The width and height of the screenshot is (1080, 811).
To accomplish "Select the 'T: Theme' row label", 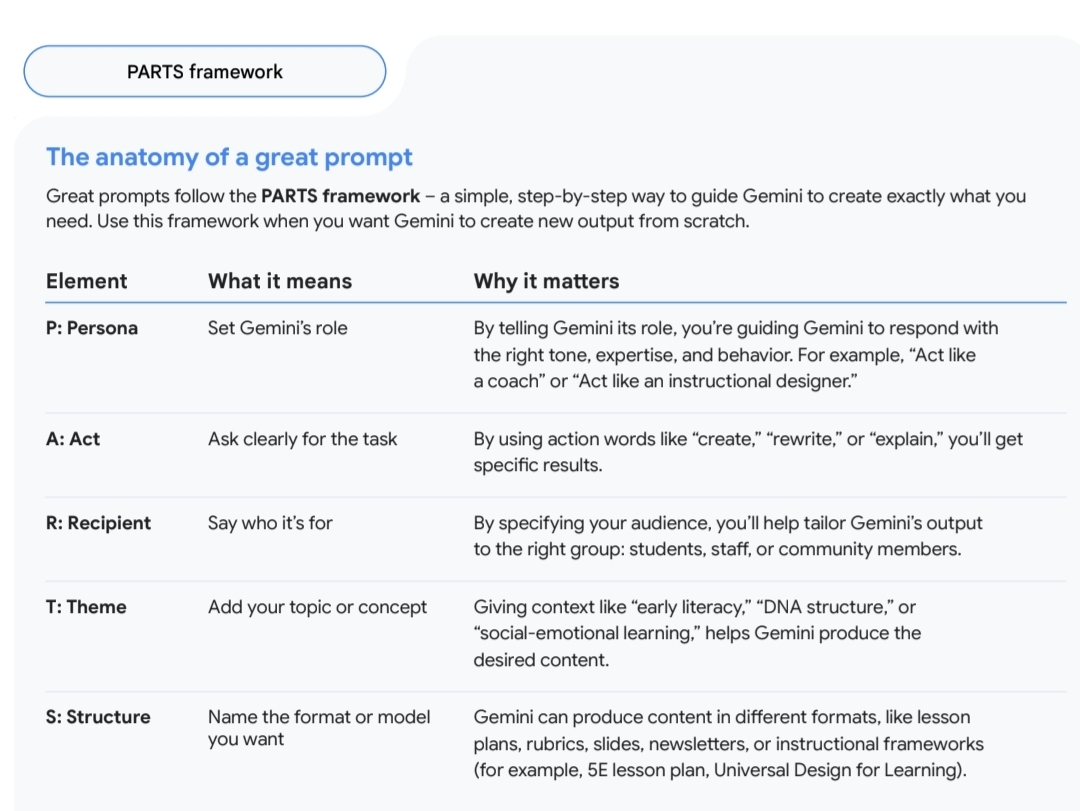I will [86, 607].
